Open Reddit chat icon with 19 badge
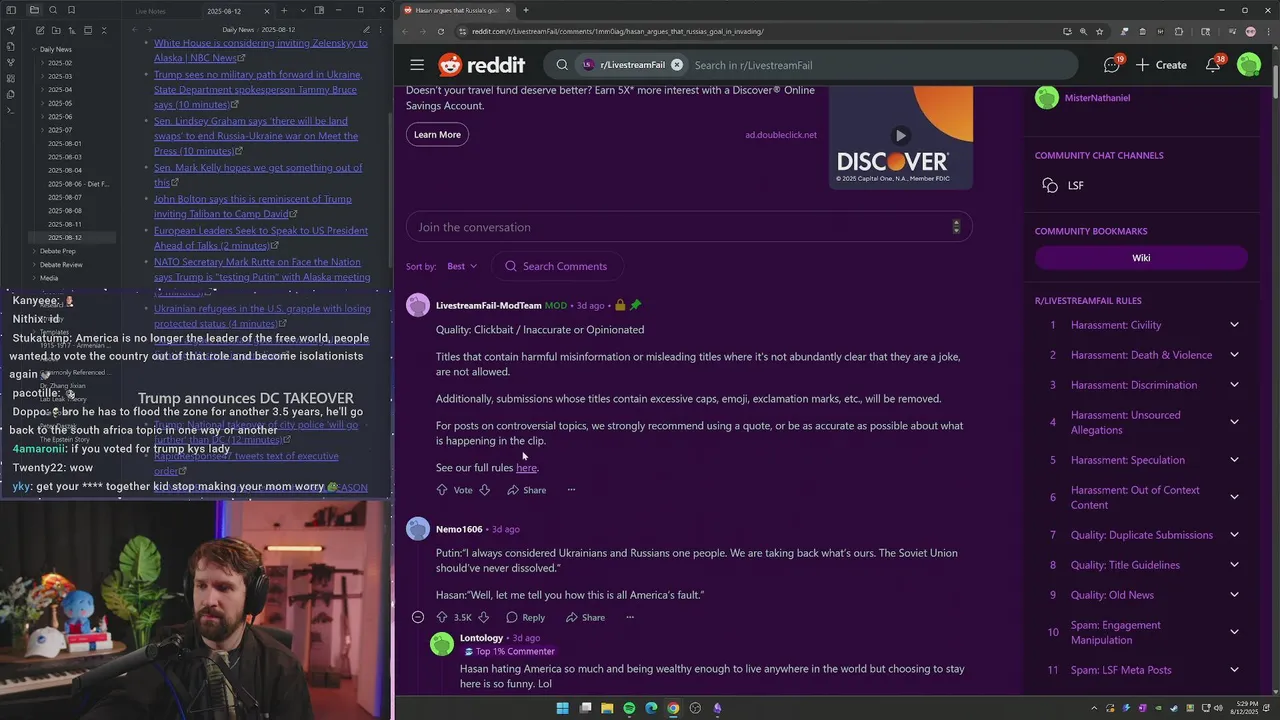This screenshot has width=1280, height=720. pyautogui.click(x=1112, y=65)
